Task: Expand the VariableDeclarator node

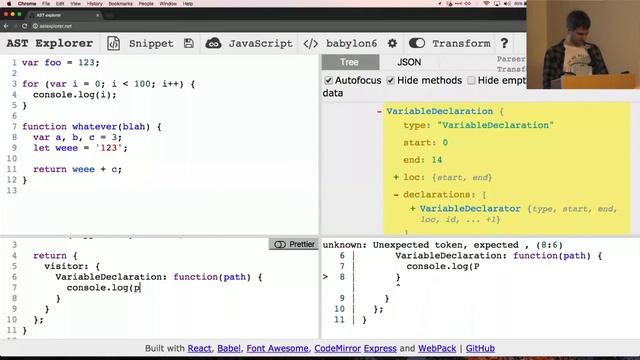Action: tap(413, 209)
